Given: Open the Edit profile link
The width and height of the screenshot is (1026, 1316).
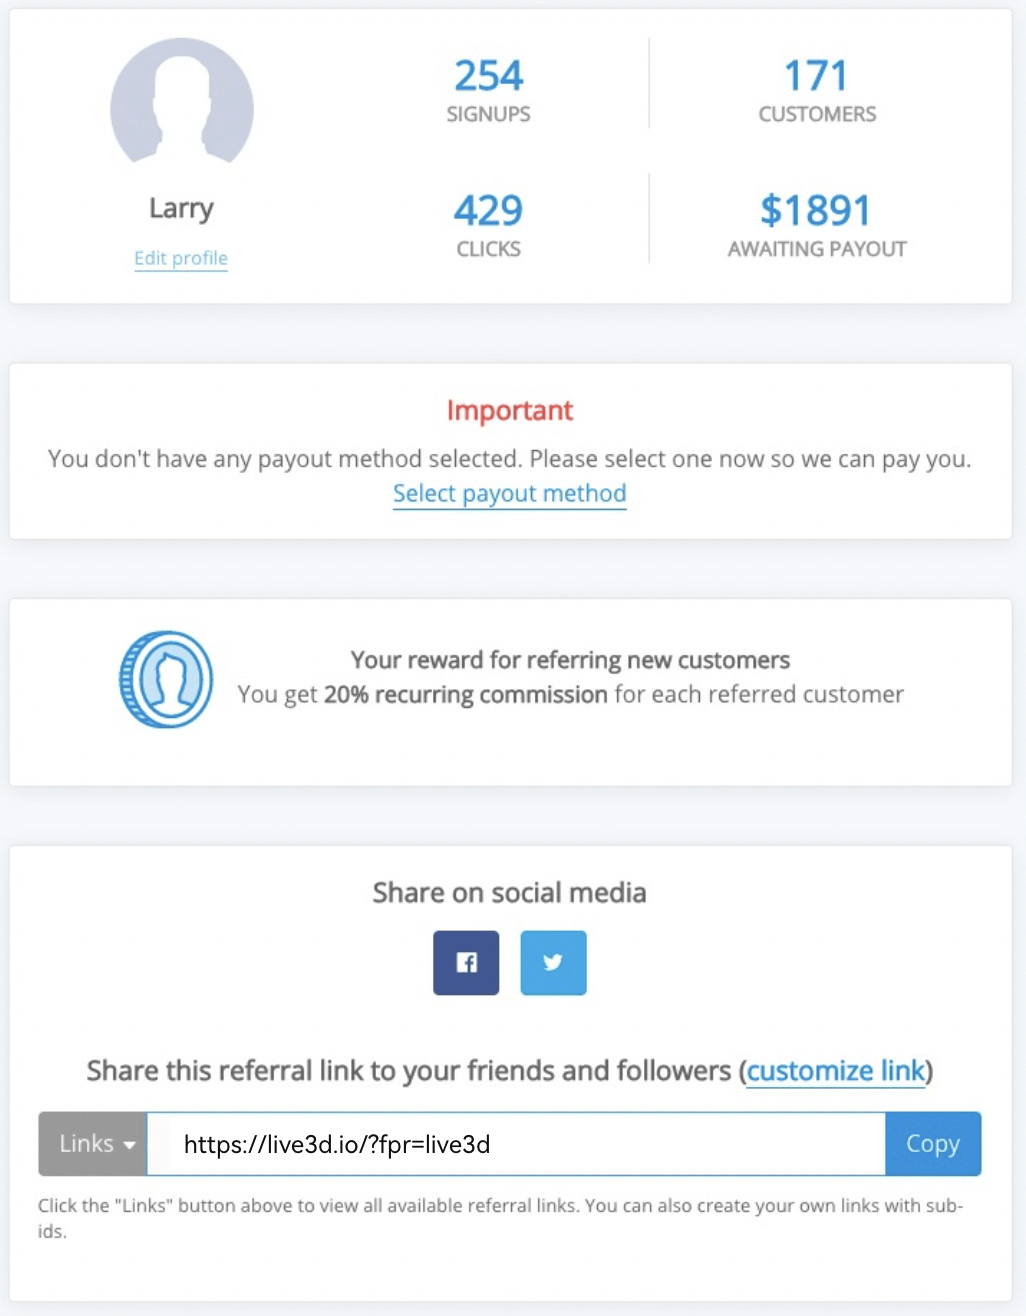Looking at the screenshot, I should (181, 258).
